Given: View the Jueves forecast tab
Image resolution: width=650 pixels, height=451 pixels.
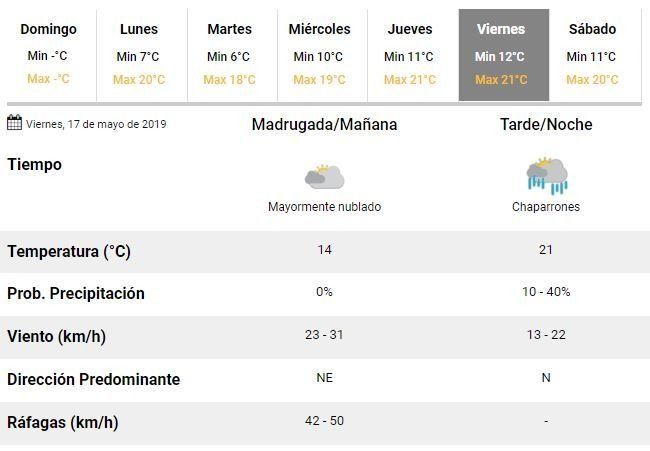Looking at the screenshot, I should pos(409,55).
